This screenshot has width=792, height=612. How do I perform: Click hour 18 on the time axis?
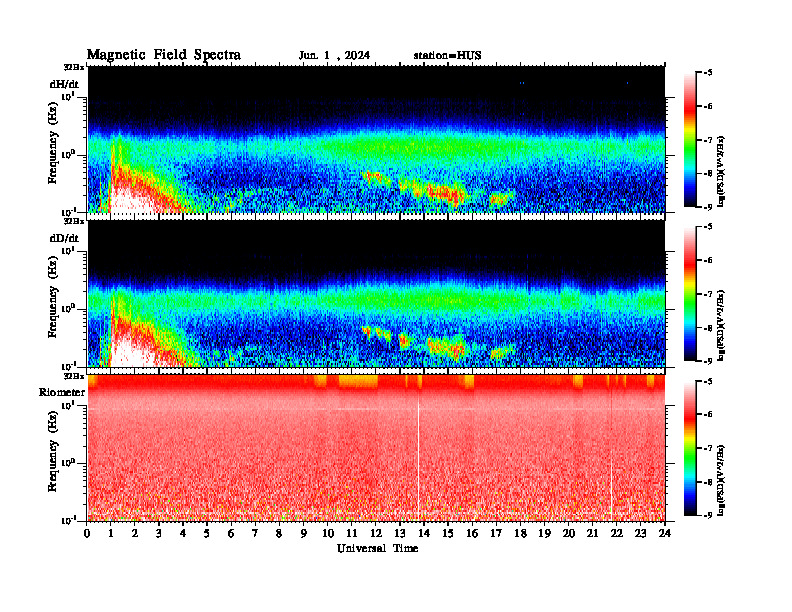(520, 533)
